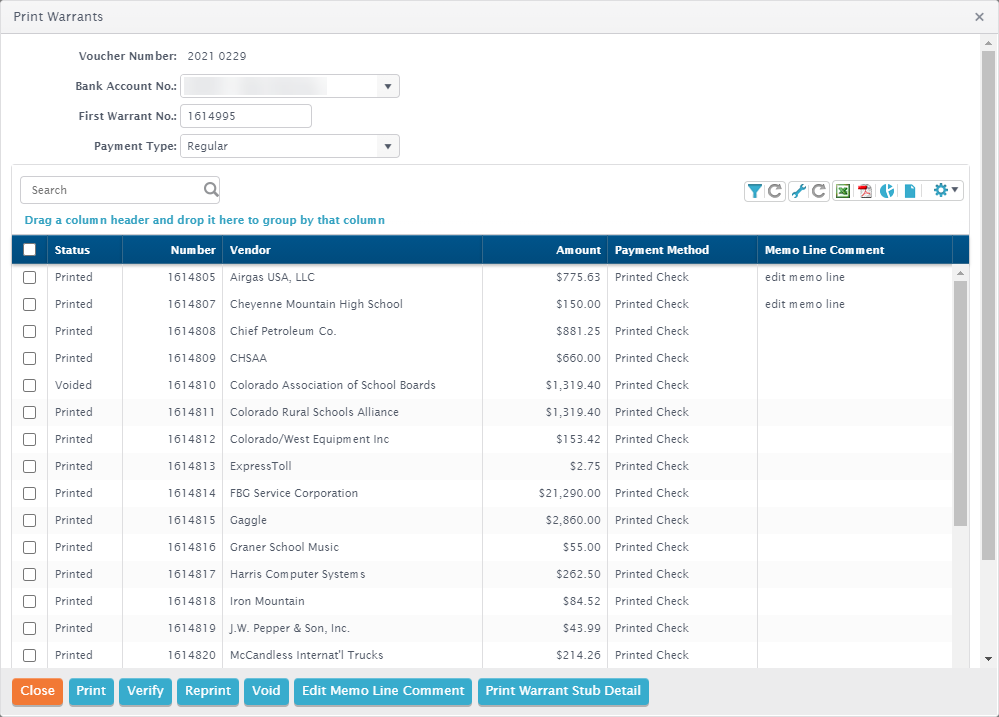Open the wrench layout tool
This screenshot has height=717, width=999.
[x=798, y=191]
